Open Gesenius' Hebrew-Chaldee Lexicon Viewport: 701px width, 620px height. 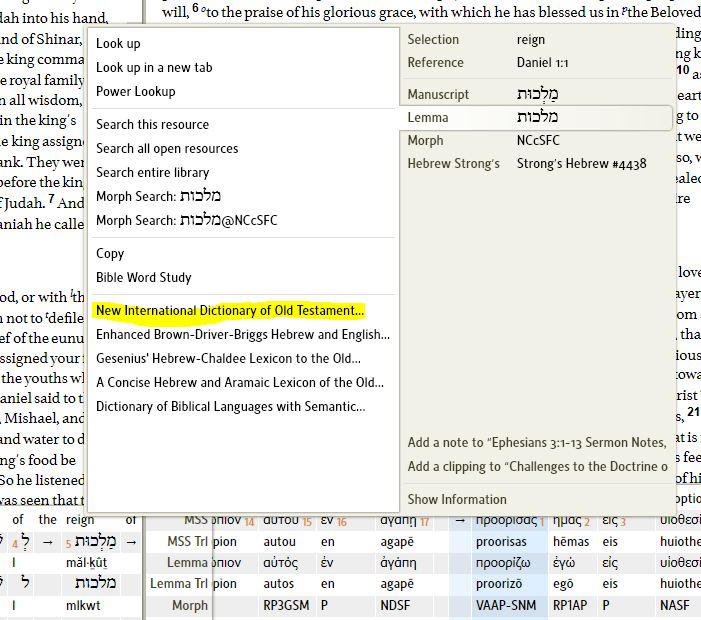pos(228,359)
